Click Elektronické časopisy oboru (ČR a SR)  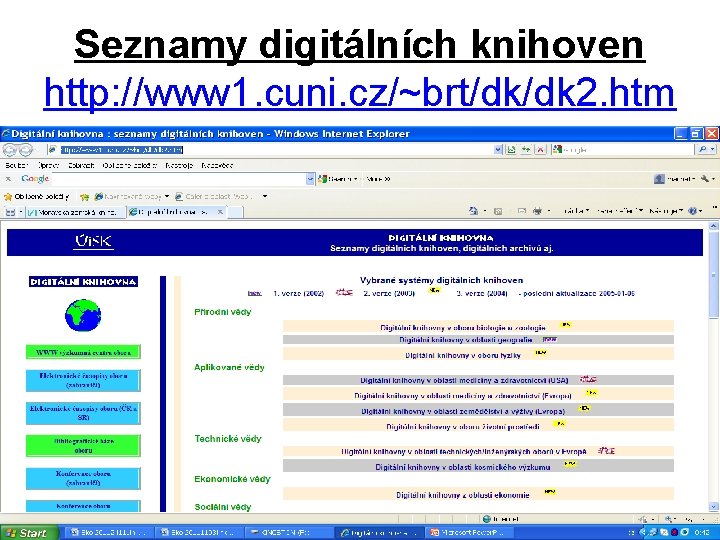click(83, 413)
